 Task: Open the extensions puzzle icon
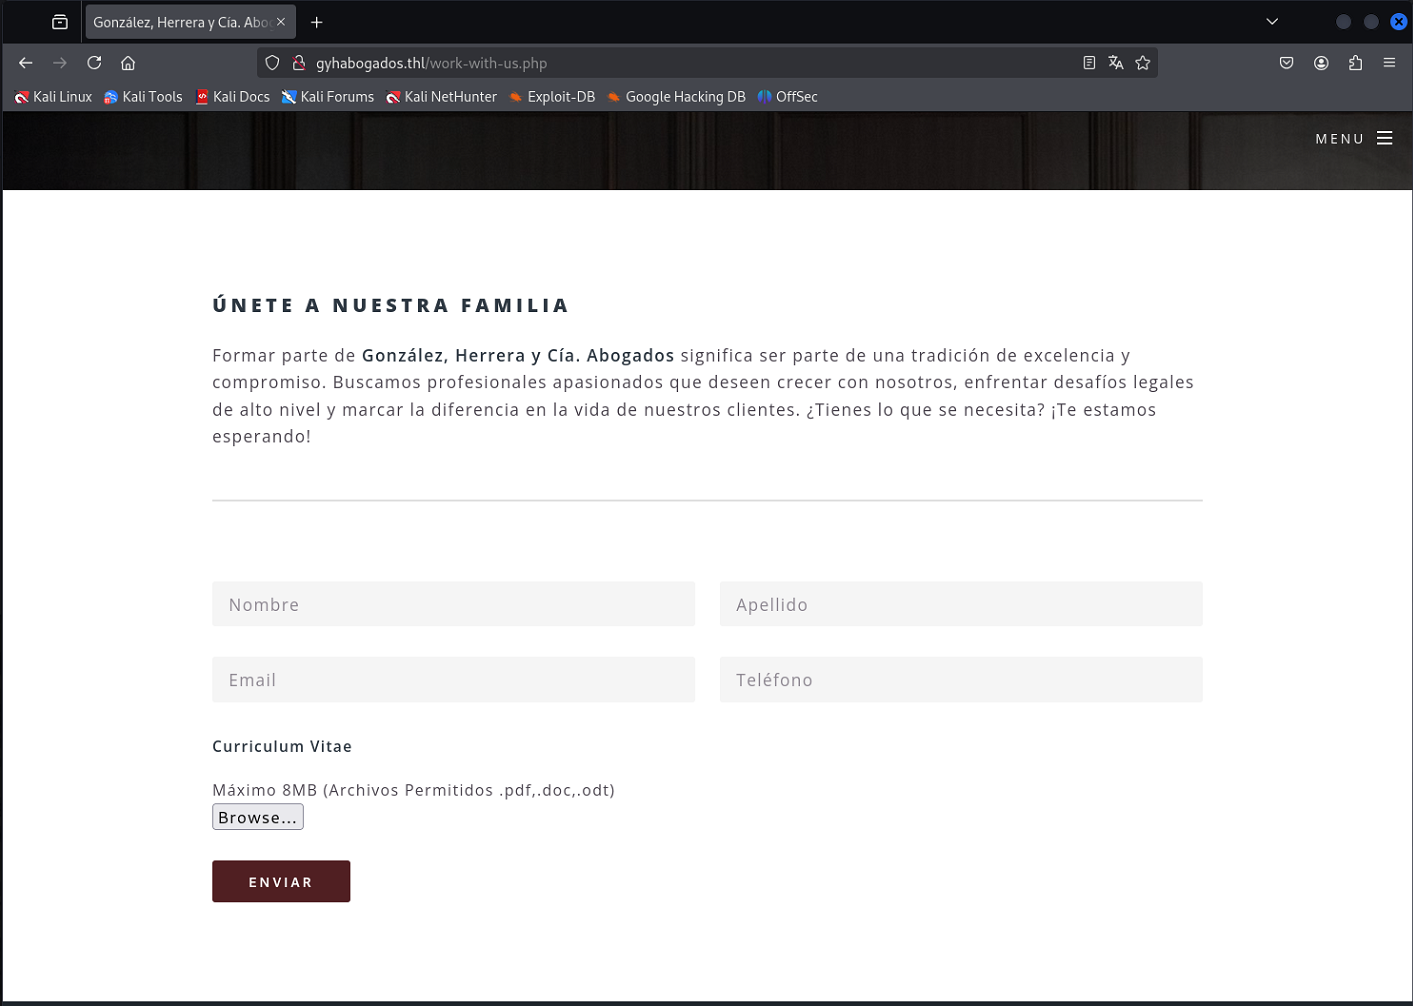(1355, 63)
